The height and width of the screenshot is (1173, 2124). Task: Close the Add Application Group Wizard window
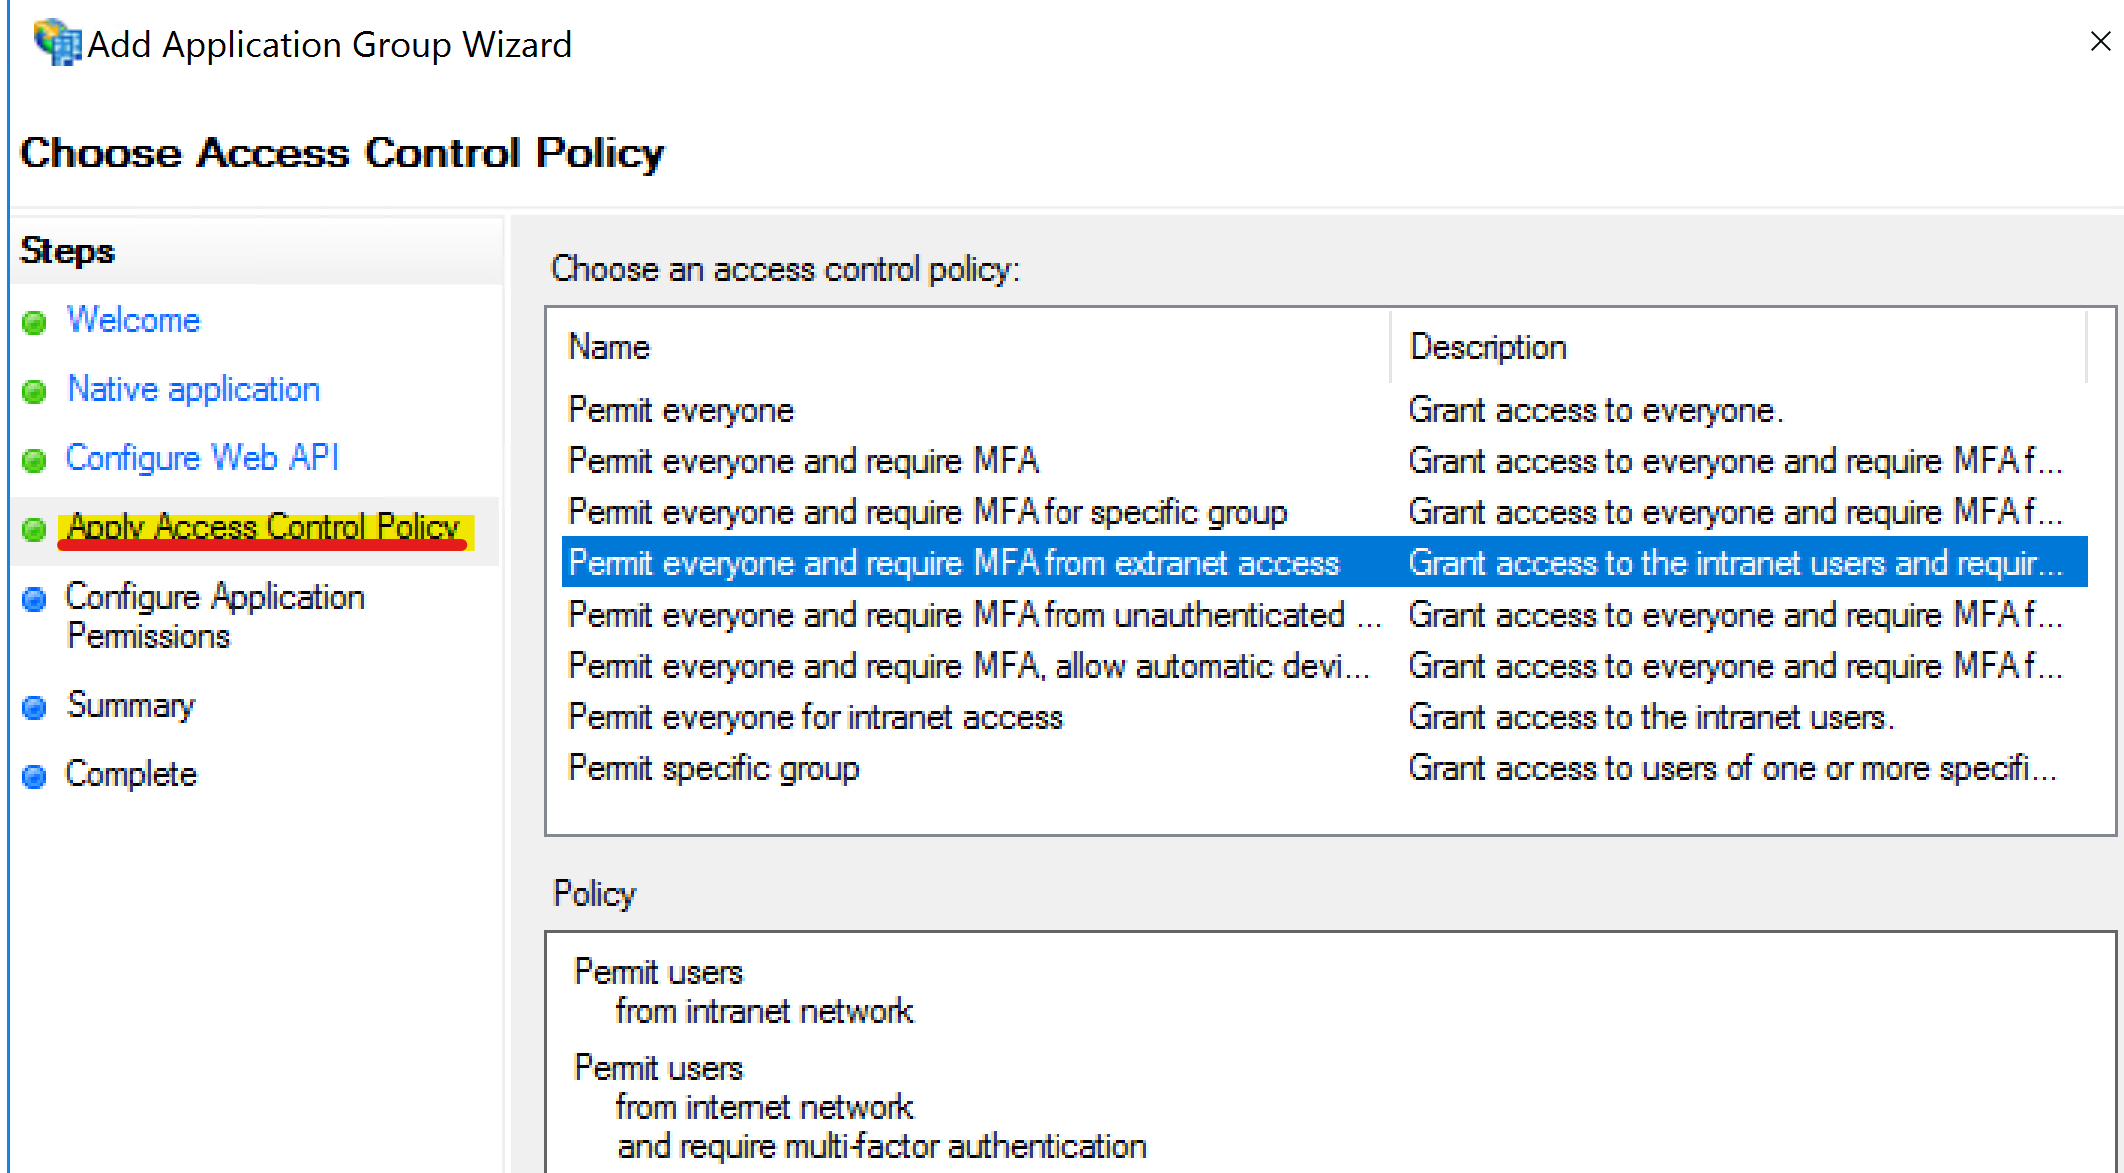pos(2100,41)
